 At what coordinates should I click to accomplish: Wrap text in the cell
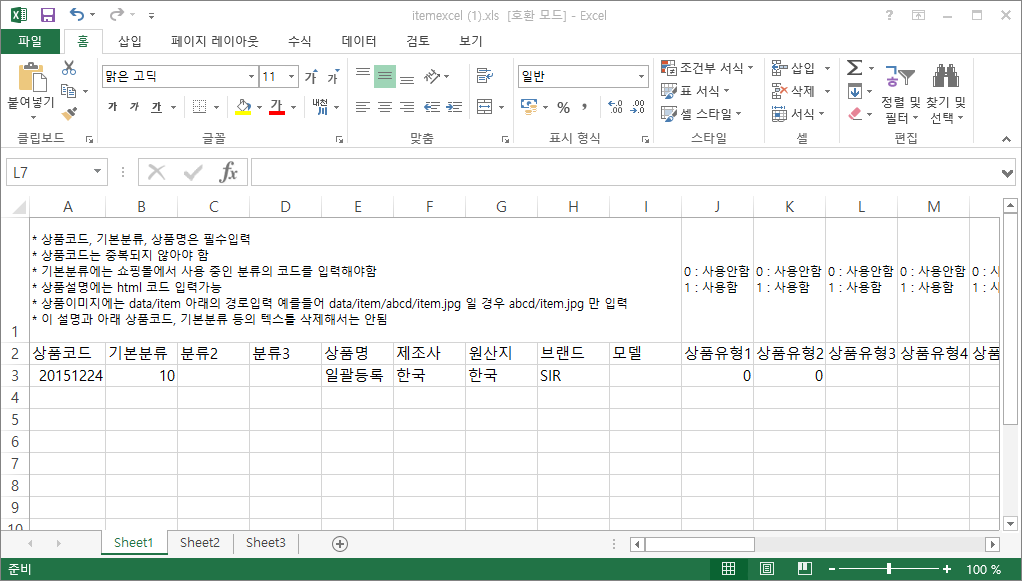coord(484,76)
